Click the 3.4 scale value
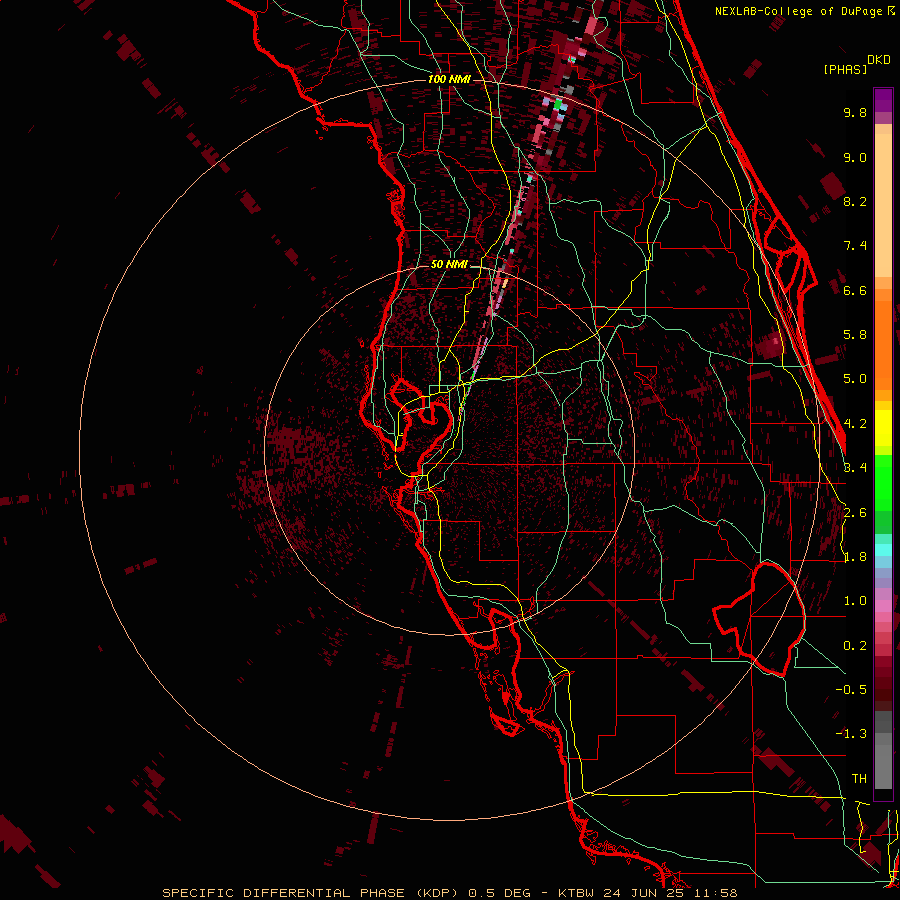The width and height of the screenshot is (900, 900). tap(855, 468)
